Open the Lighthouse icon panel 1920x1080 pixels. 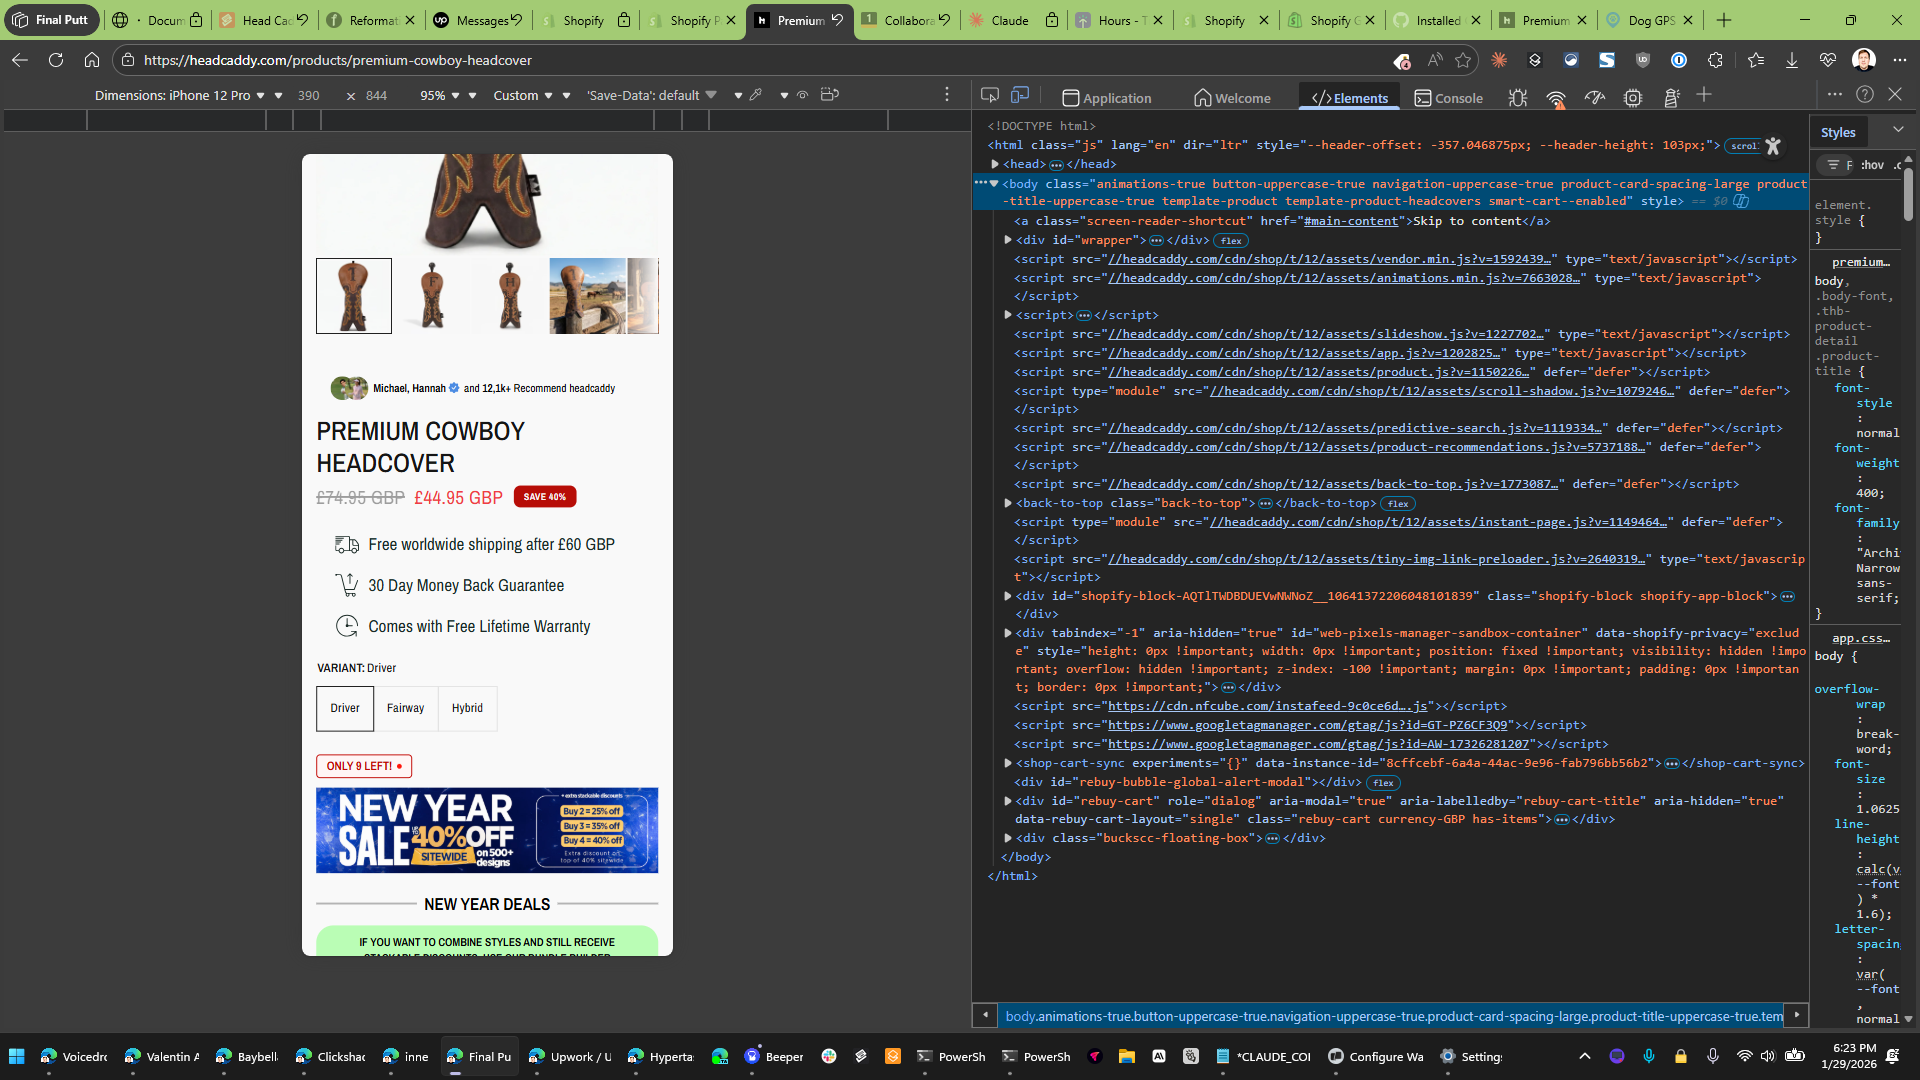(1671, 98)
